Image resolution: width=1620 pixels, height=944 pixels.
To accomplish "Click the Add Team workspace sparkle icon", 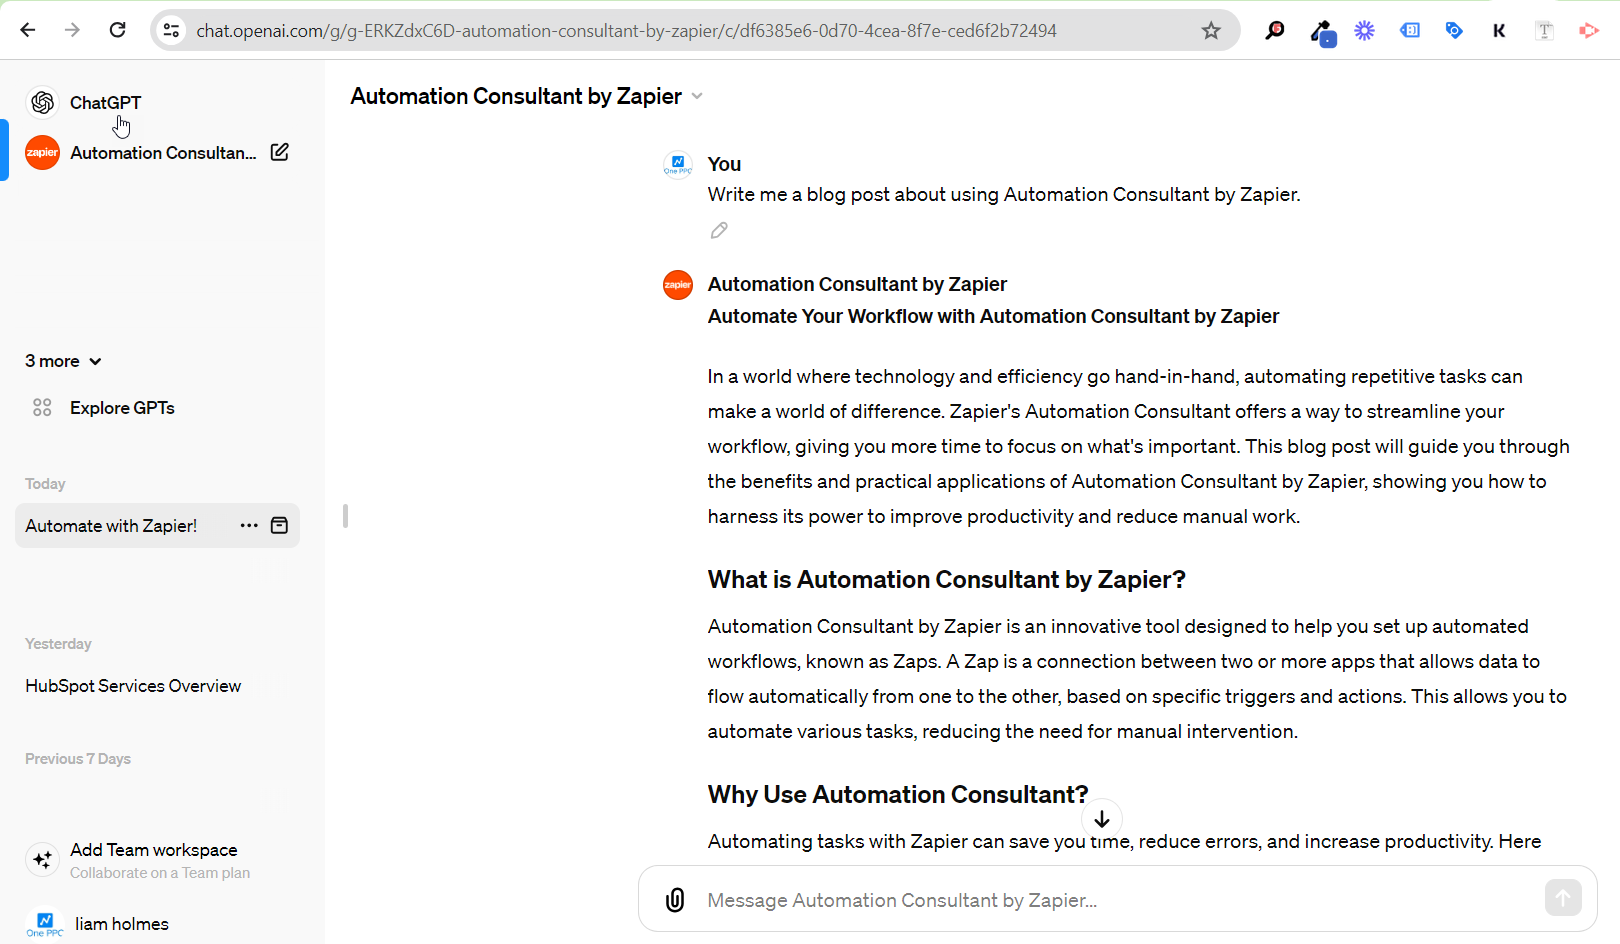I will [42, 859].
